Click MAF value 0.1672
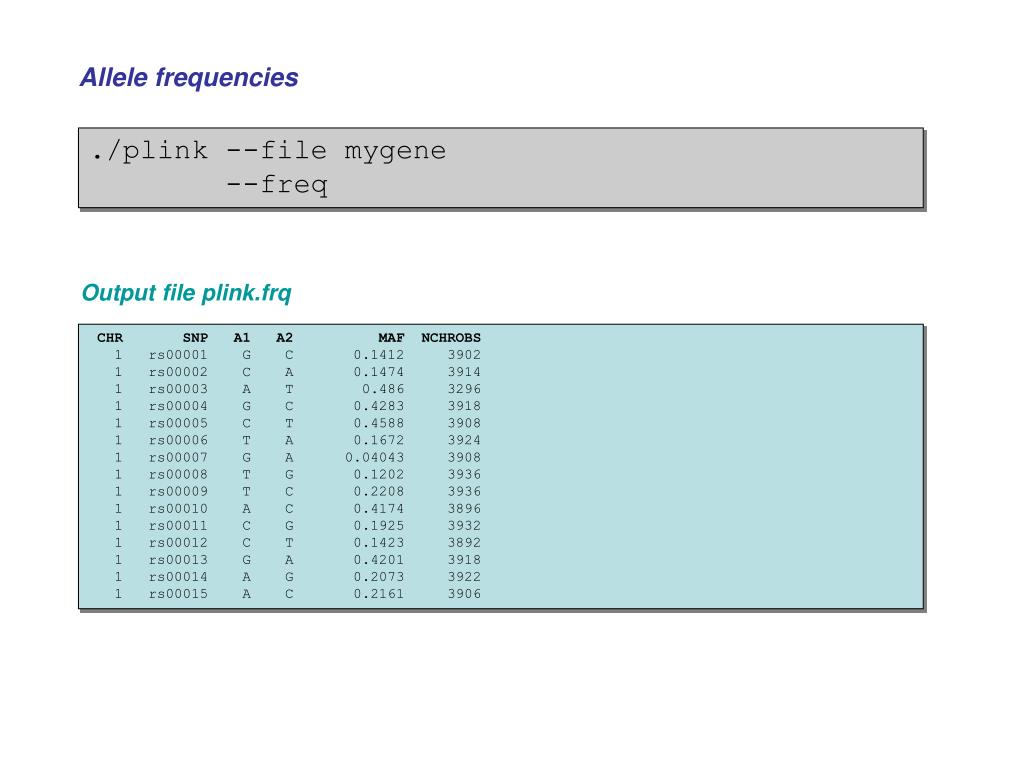The width and height of the screenshot is (1024, 768). pos(379,440)
